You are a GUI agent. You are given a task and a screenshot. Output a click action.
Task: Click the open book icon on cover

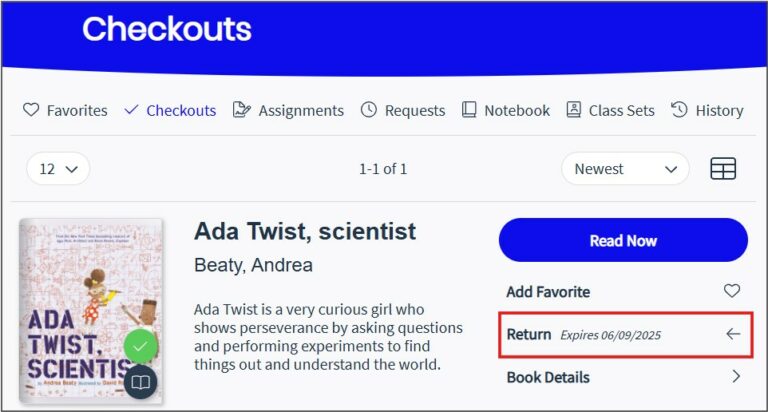141,382
